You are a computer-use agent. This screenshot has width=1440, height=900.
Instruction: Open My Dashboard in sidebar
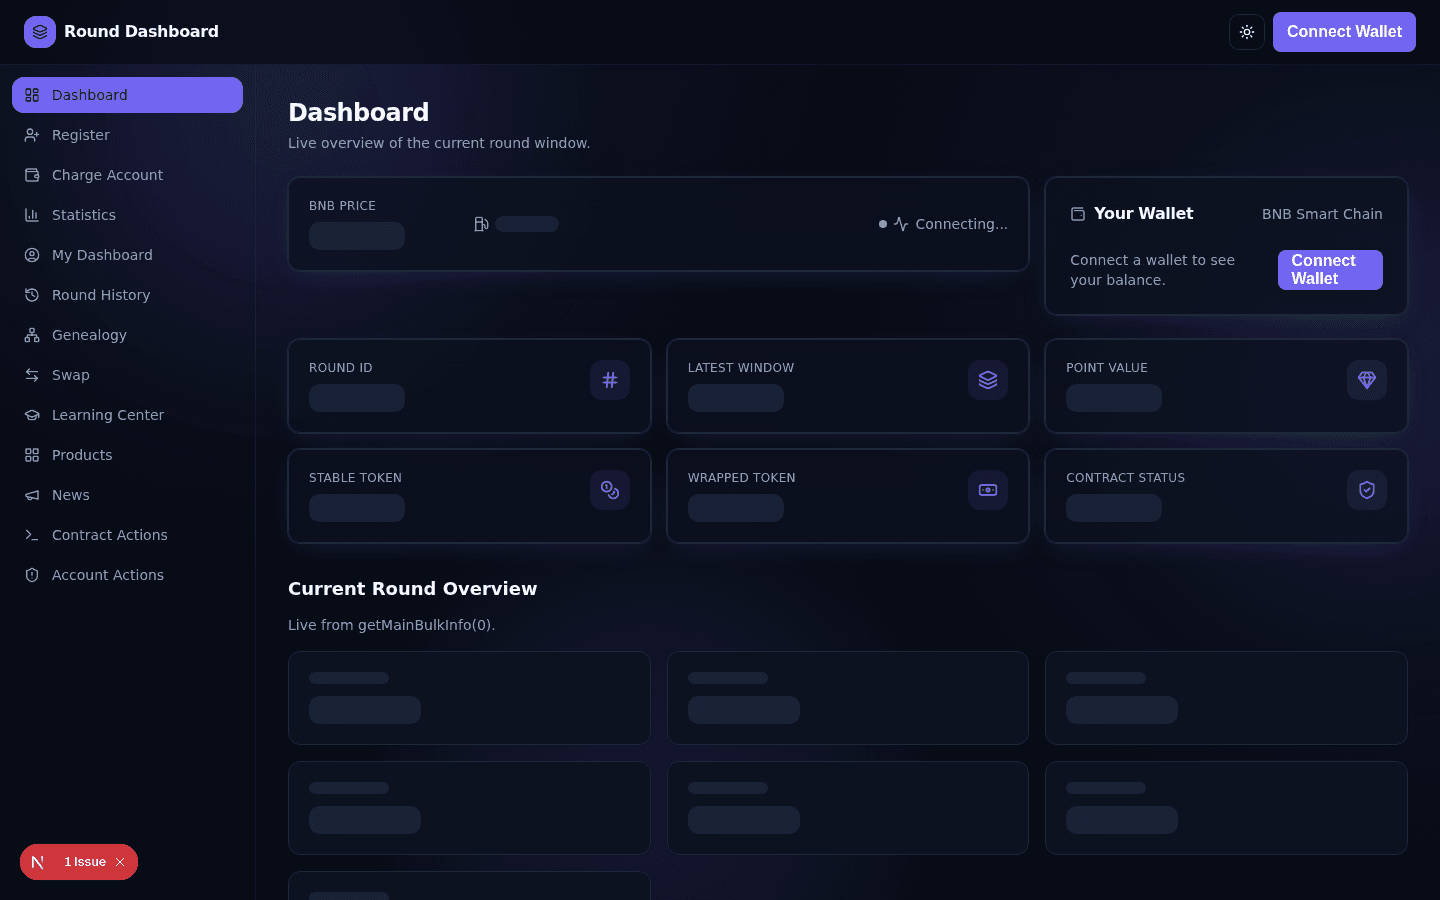(x=127, y=255)
